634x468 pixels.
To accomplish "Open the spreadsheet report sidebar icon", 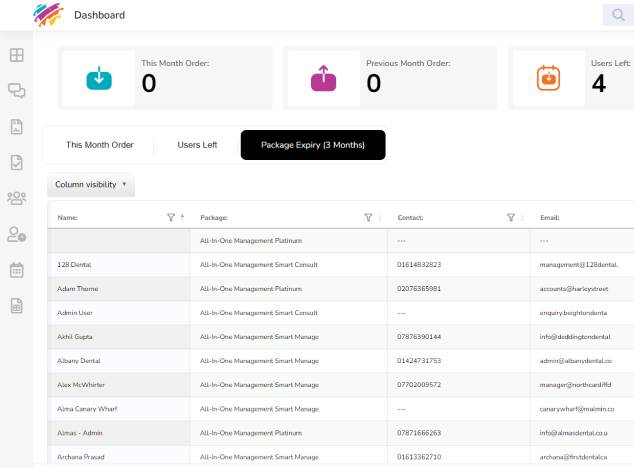I will 17,306.
